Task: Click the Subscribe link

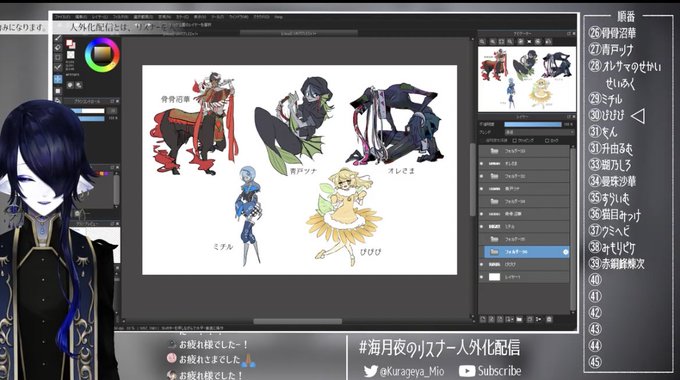Action: (499, 371)
